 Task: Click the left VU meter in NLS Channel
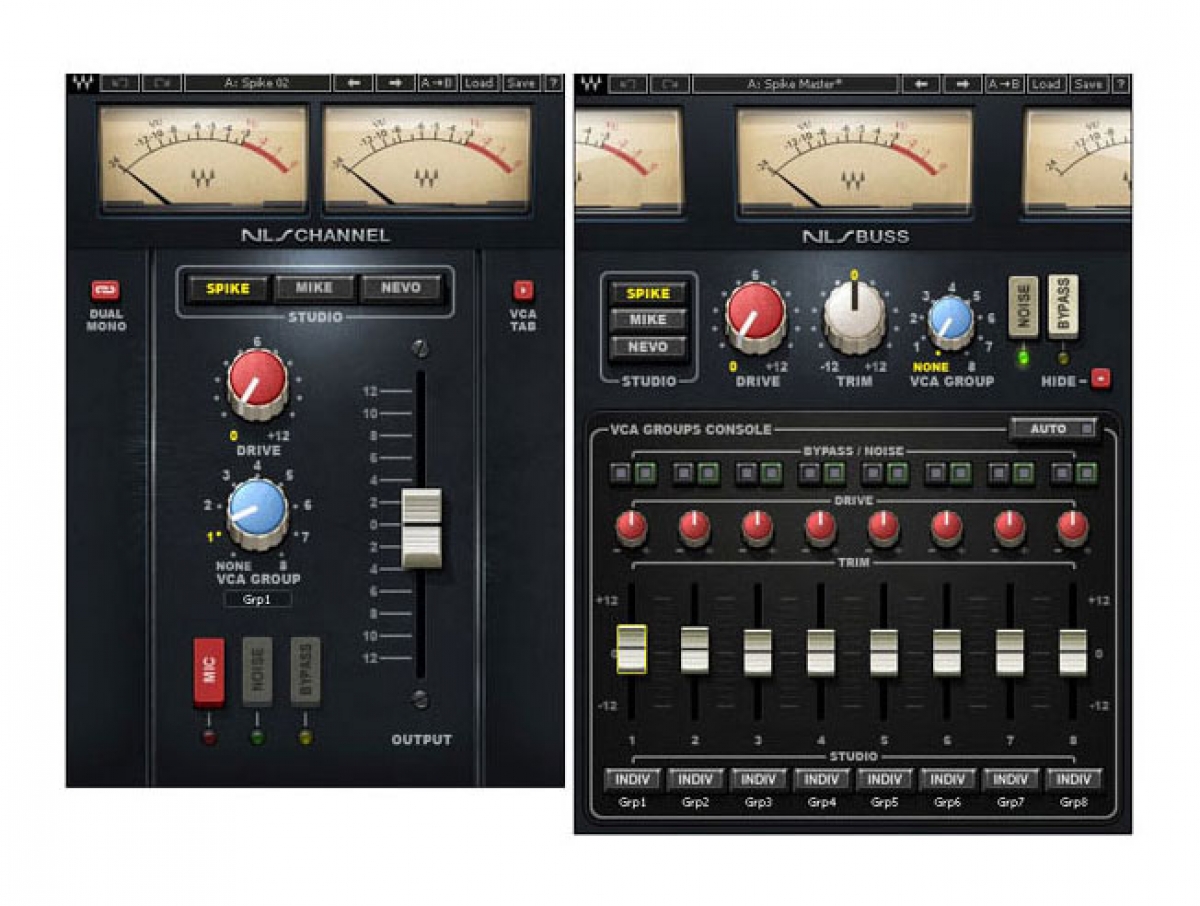coord(203,160)
